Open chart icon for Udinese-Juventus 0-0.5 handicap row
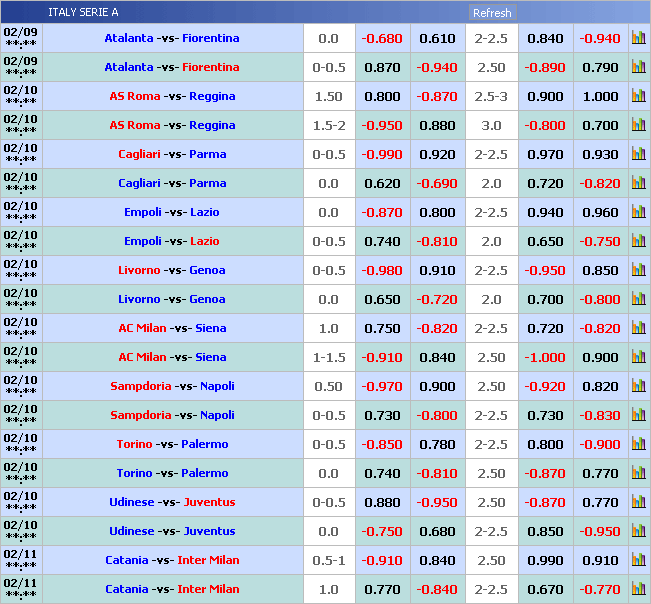 click(638, 503)
